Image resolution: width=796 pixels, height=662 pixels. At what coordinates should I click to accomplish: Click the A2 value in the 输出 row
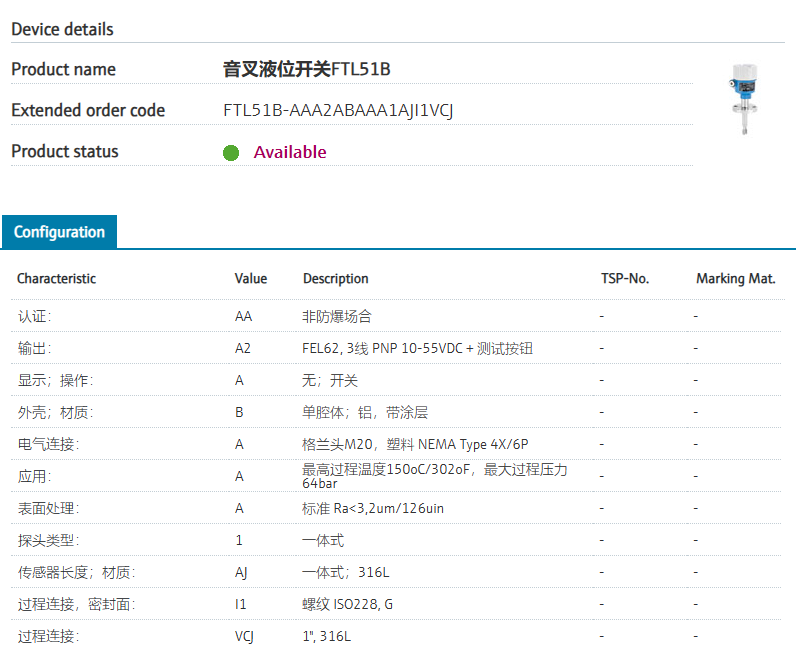click(243, 348)
